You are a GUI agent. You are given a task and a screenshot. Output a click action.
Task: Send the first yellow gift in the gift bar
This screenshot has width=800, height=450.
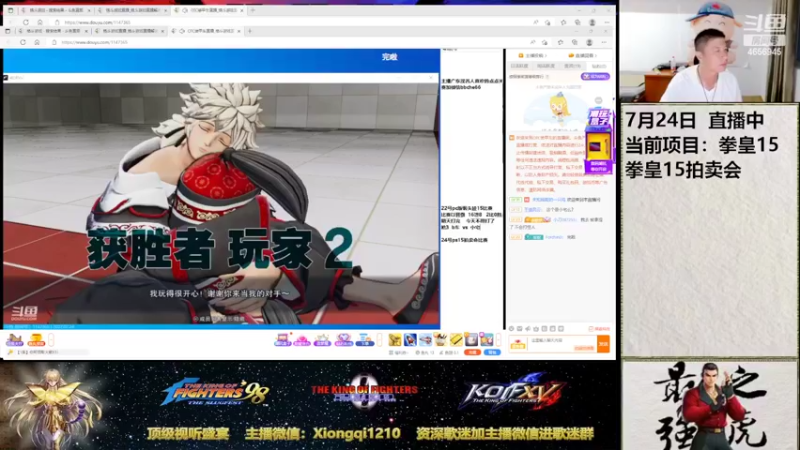395,339
